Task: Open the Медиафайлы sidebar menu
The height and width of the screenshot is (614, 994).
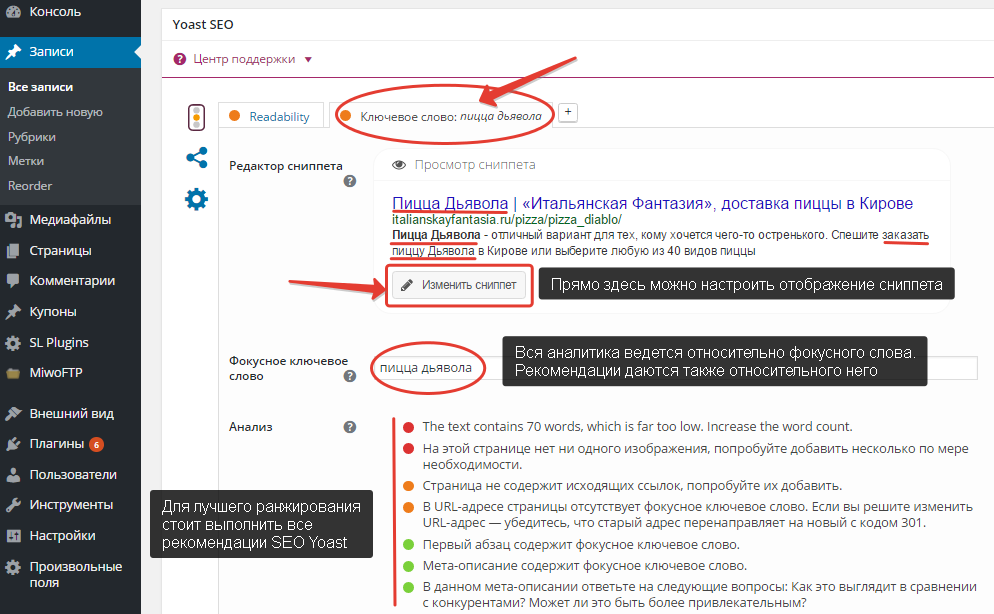Action: coord(70,220)
